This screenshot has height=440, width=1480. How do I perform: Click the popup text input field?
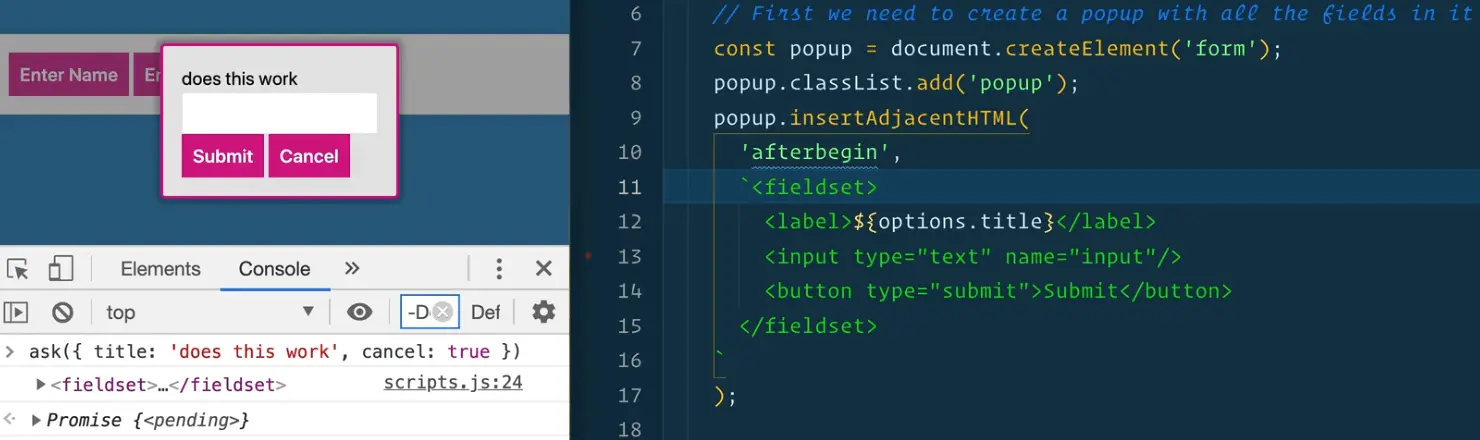(279, 113)
